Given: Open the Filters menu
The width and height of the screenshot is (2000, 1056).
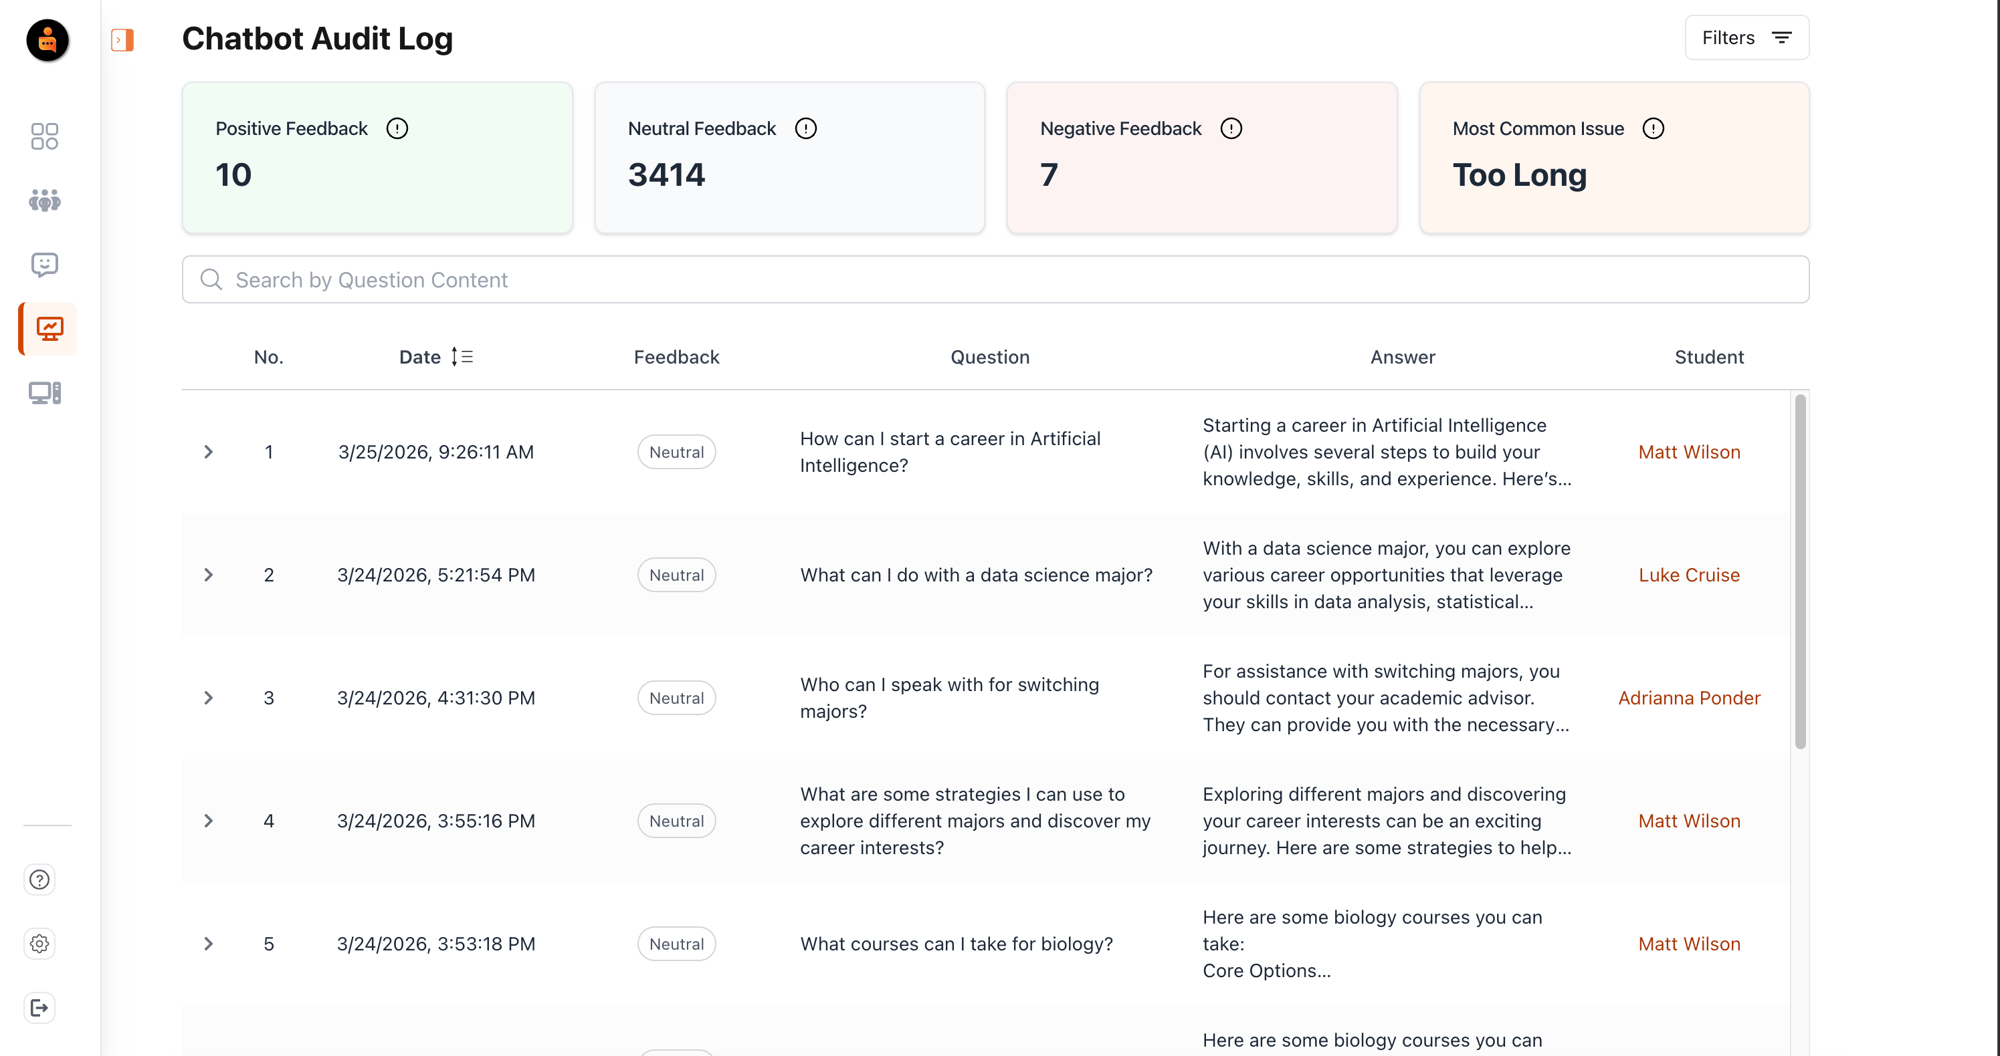Looking at the screenshot, I should [x=1746, y=37].
